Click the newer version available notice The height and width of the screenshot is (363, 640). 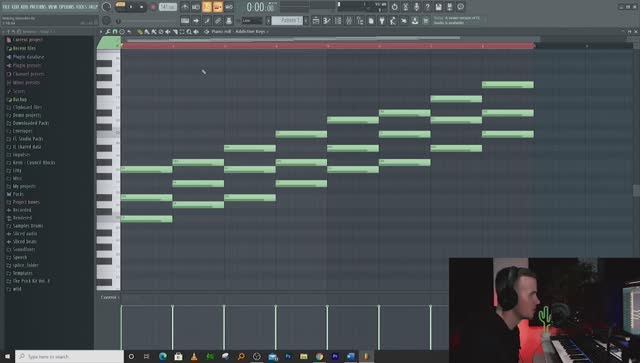click(457, 20)
